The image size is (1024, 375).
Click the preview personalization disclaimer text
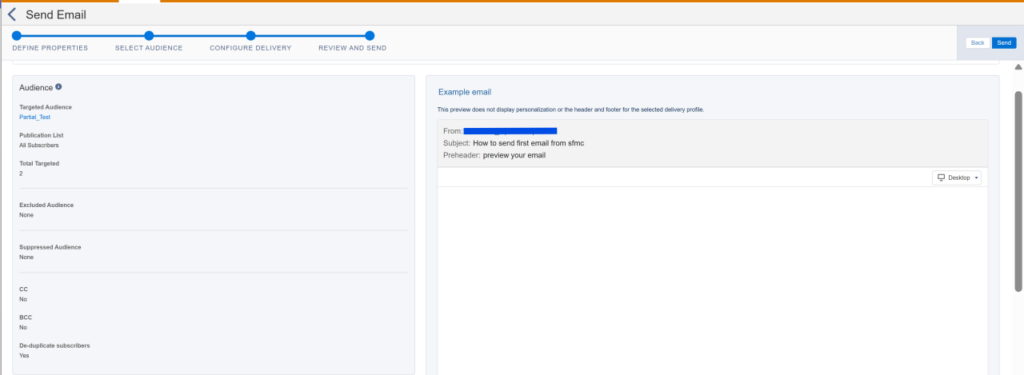pyautogui.click(x=571, y=109)
